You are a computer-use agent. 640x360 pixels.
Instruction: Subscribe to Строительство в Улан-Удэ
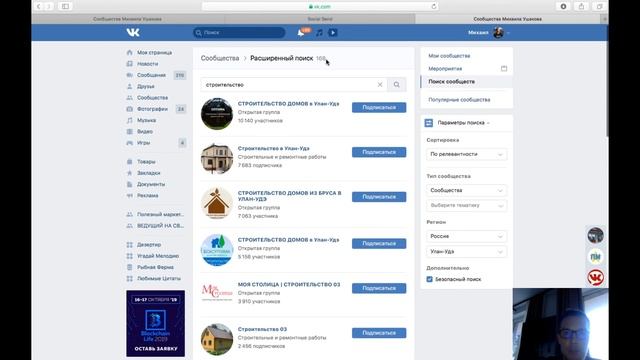[x=379, y=152]
